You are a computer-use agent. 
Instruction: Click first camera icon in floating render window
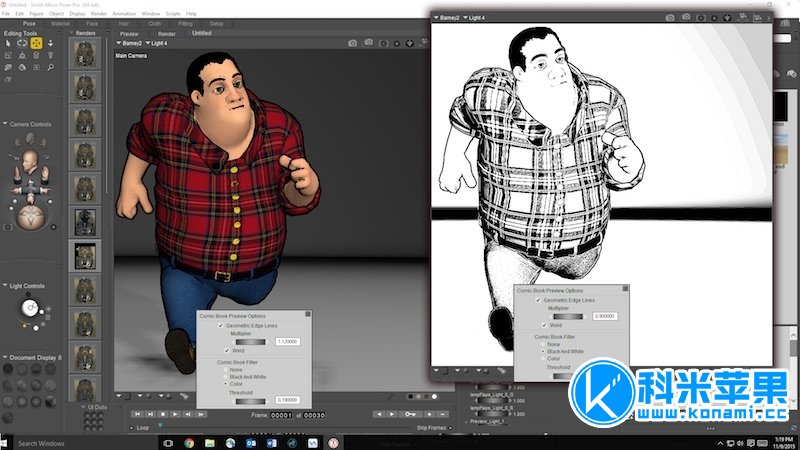click(x=670, y=17)
